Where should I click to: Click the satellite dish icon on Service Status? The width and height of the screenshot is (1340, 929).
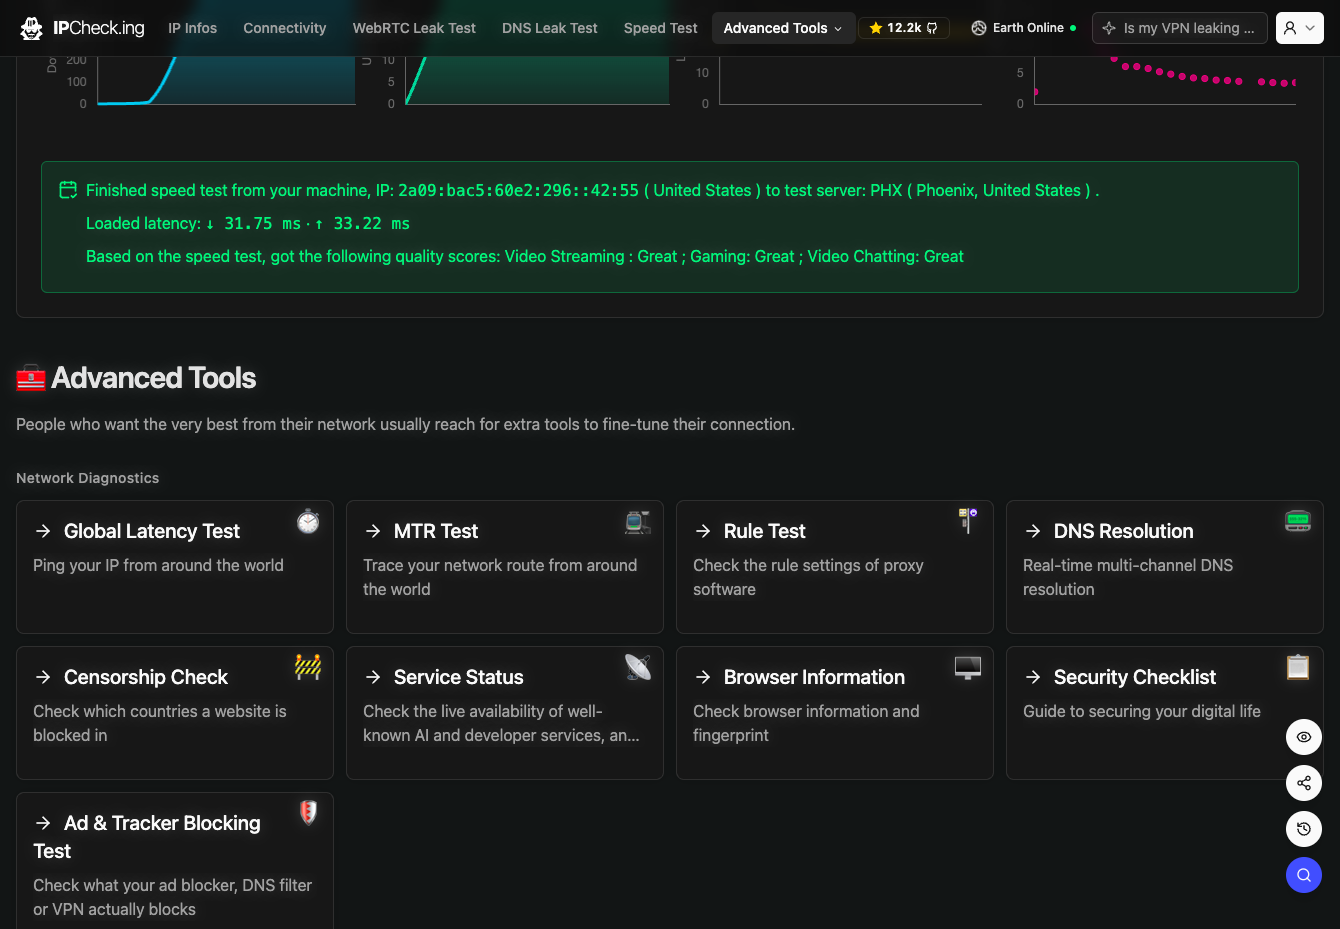[x=638, y=667]
